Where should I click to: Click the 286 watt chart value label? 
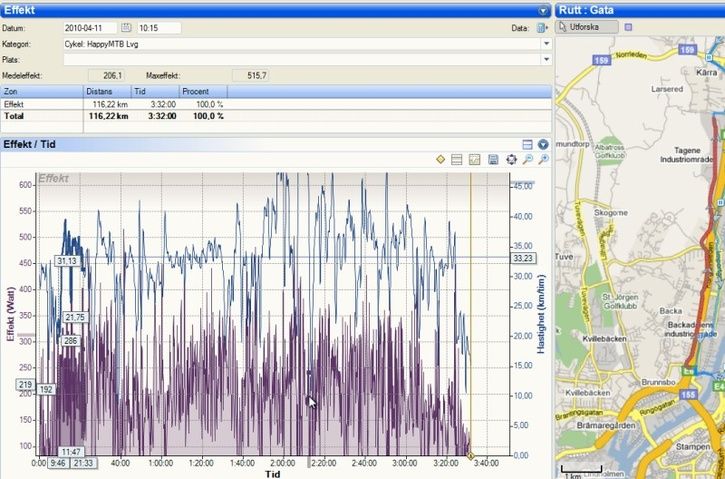click(x=71, y=341)
